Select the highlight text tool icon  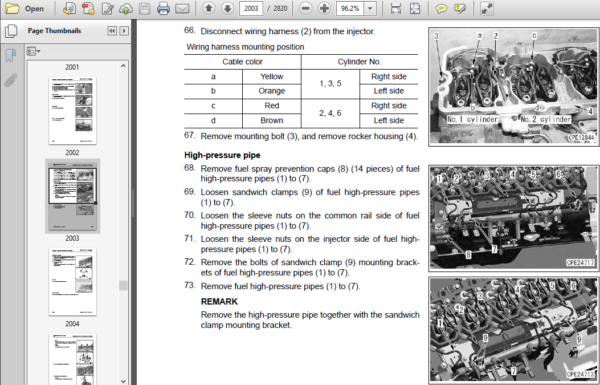[460, 8]
